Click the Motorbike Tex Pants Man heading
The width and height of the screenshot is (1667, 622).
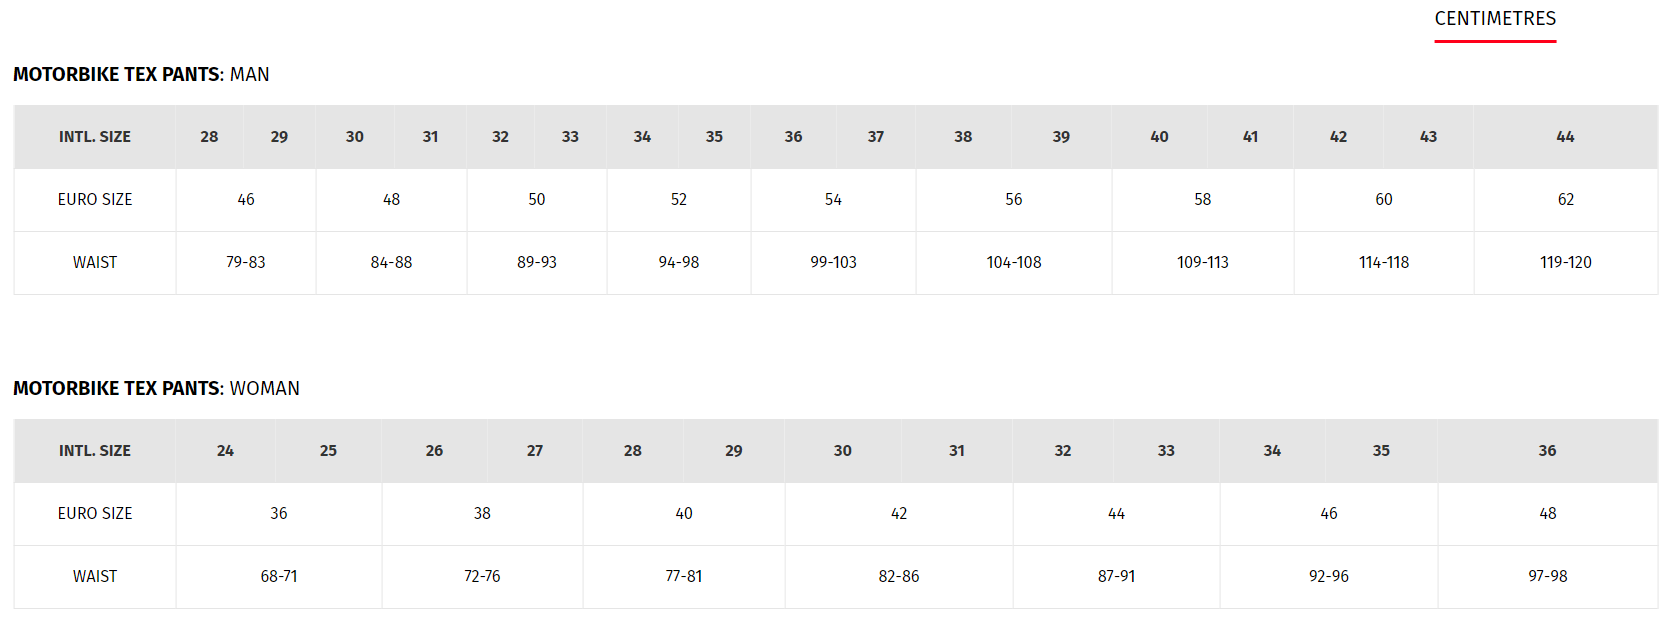point(141,75)
